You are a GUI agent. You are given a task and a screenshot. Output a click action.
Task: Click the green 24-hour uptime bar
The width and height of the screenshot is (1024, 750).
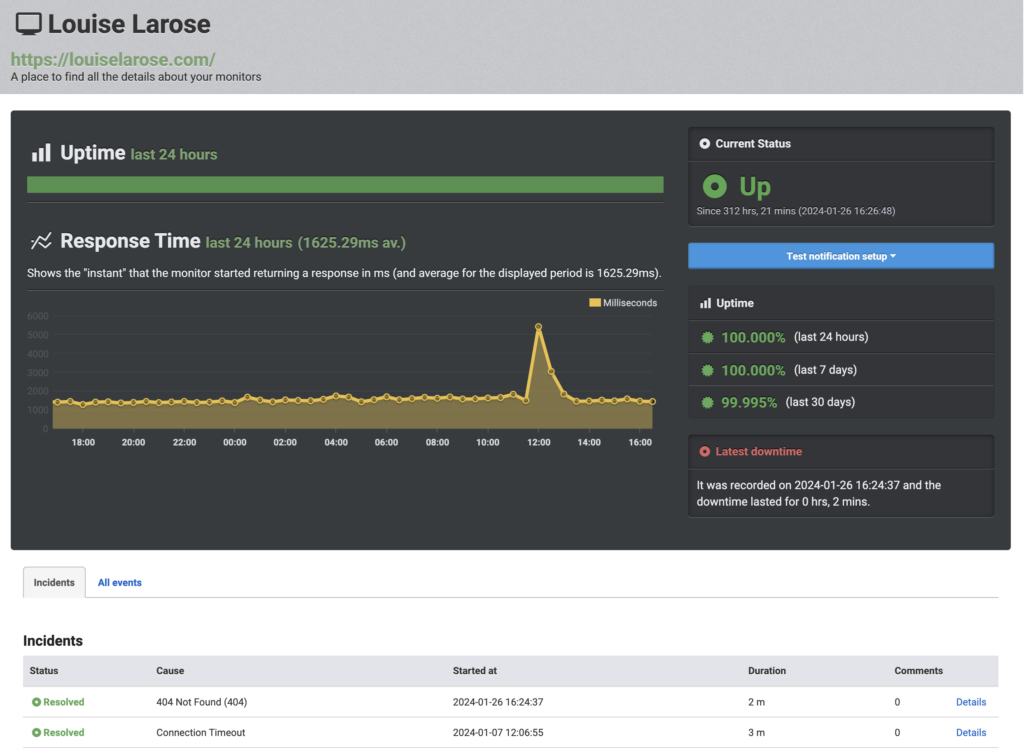click(345, 184)
